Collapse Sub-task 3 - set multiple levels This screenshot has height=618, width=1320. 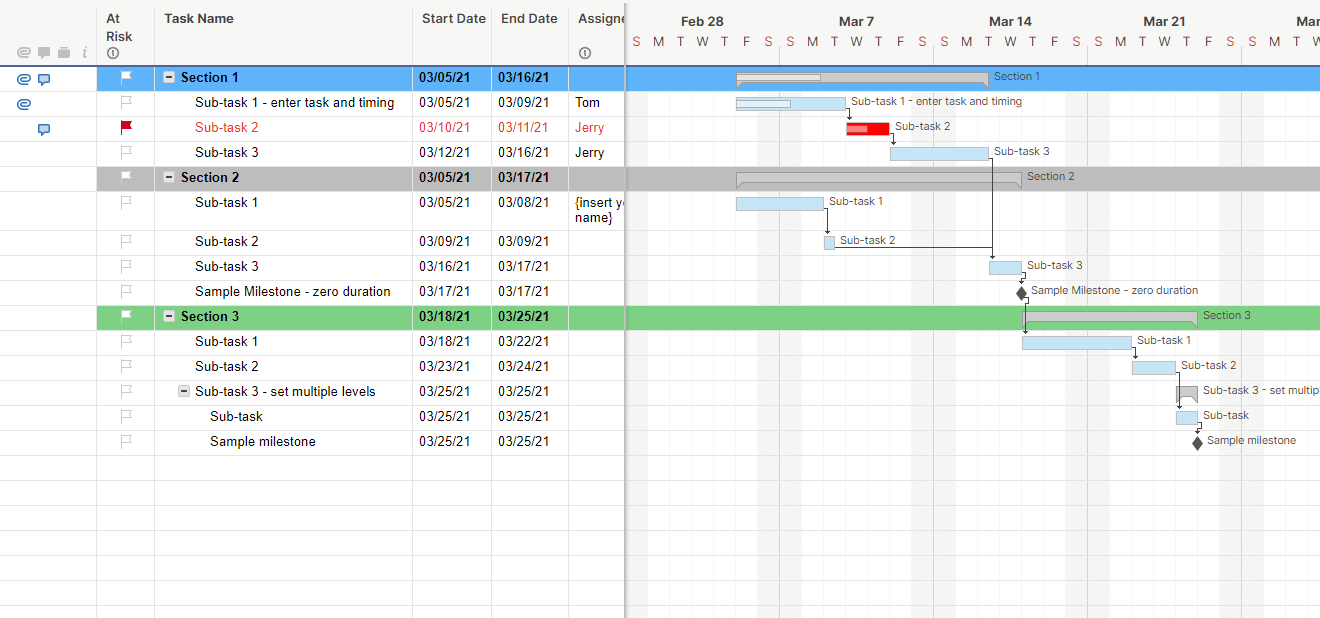[x=184, y=391]
